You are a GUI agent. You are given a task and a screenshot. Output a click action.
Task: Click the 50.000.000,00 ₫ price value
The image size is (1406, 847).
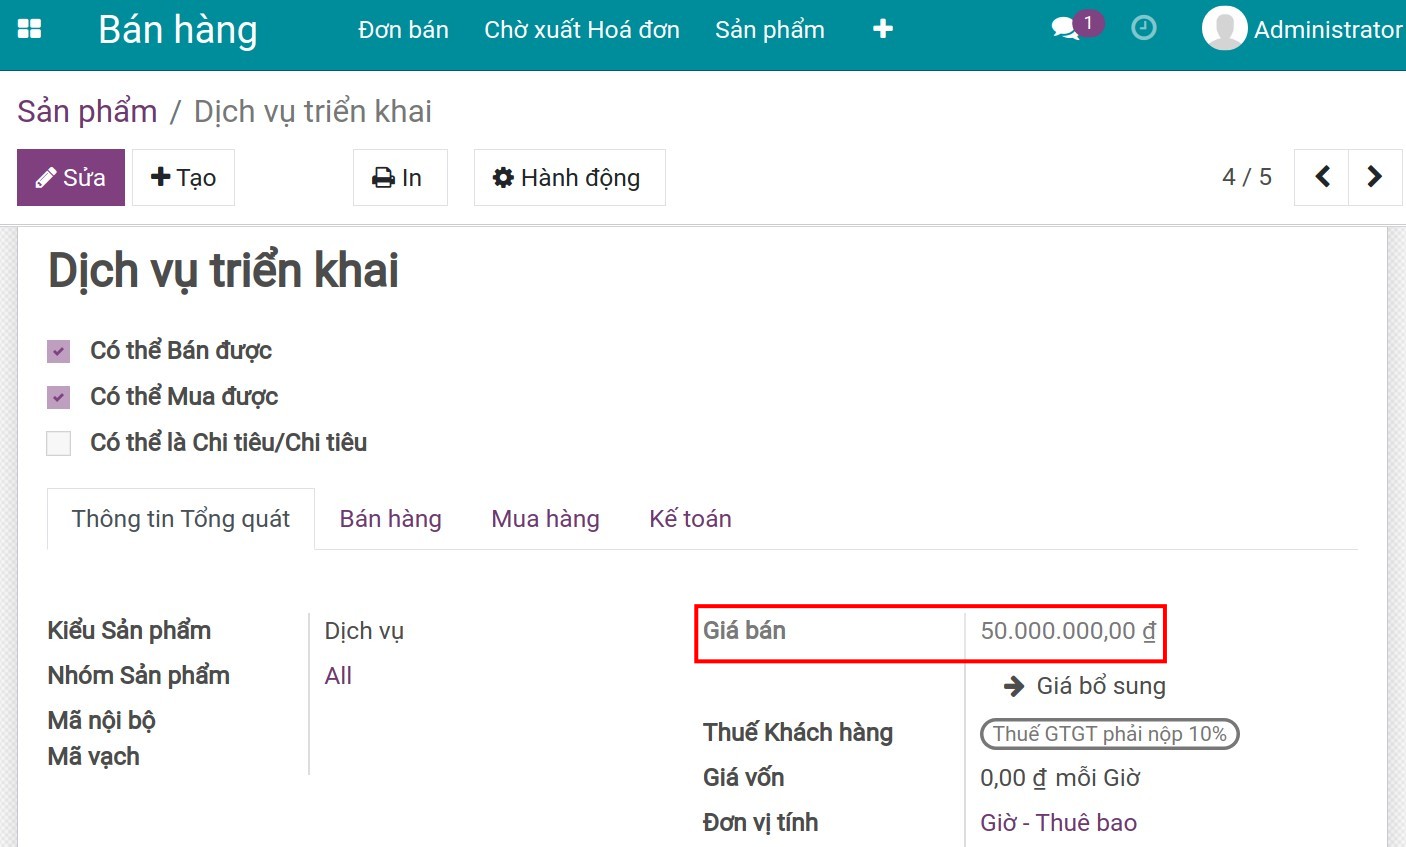pos(1068,631)
